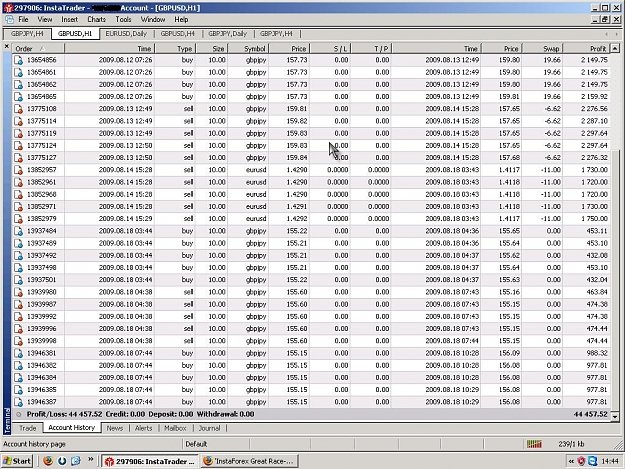Click order icon for order 13946387
The image size is (625, 469).
click(x=18, y=402)
